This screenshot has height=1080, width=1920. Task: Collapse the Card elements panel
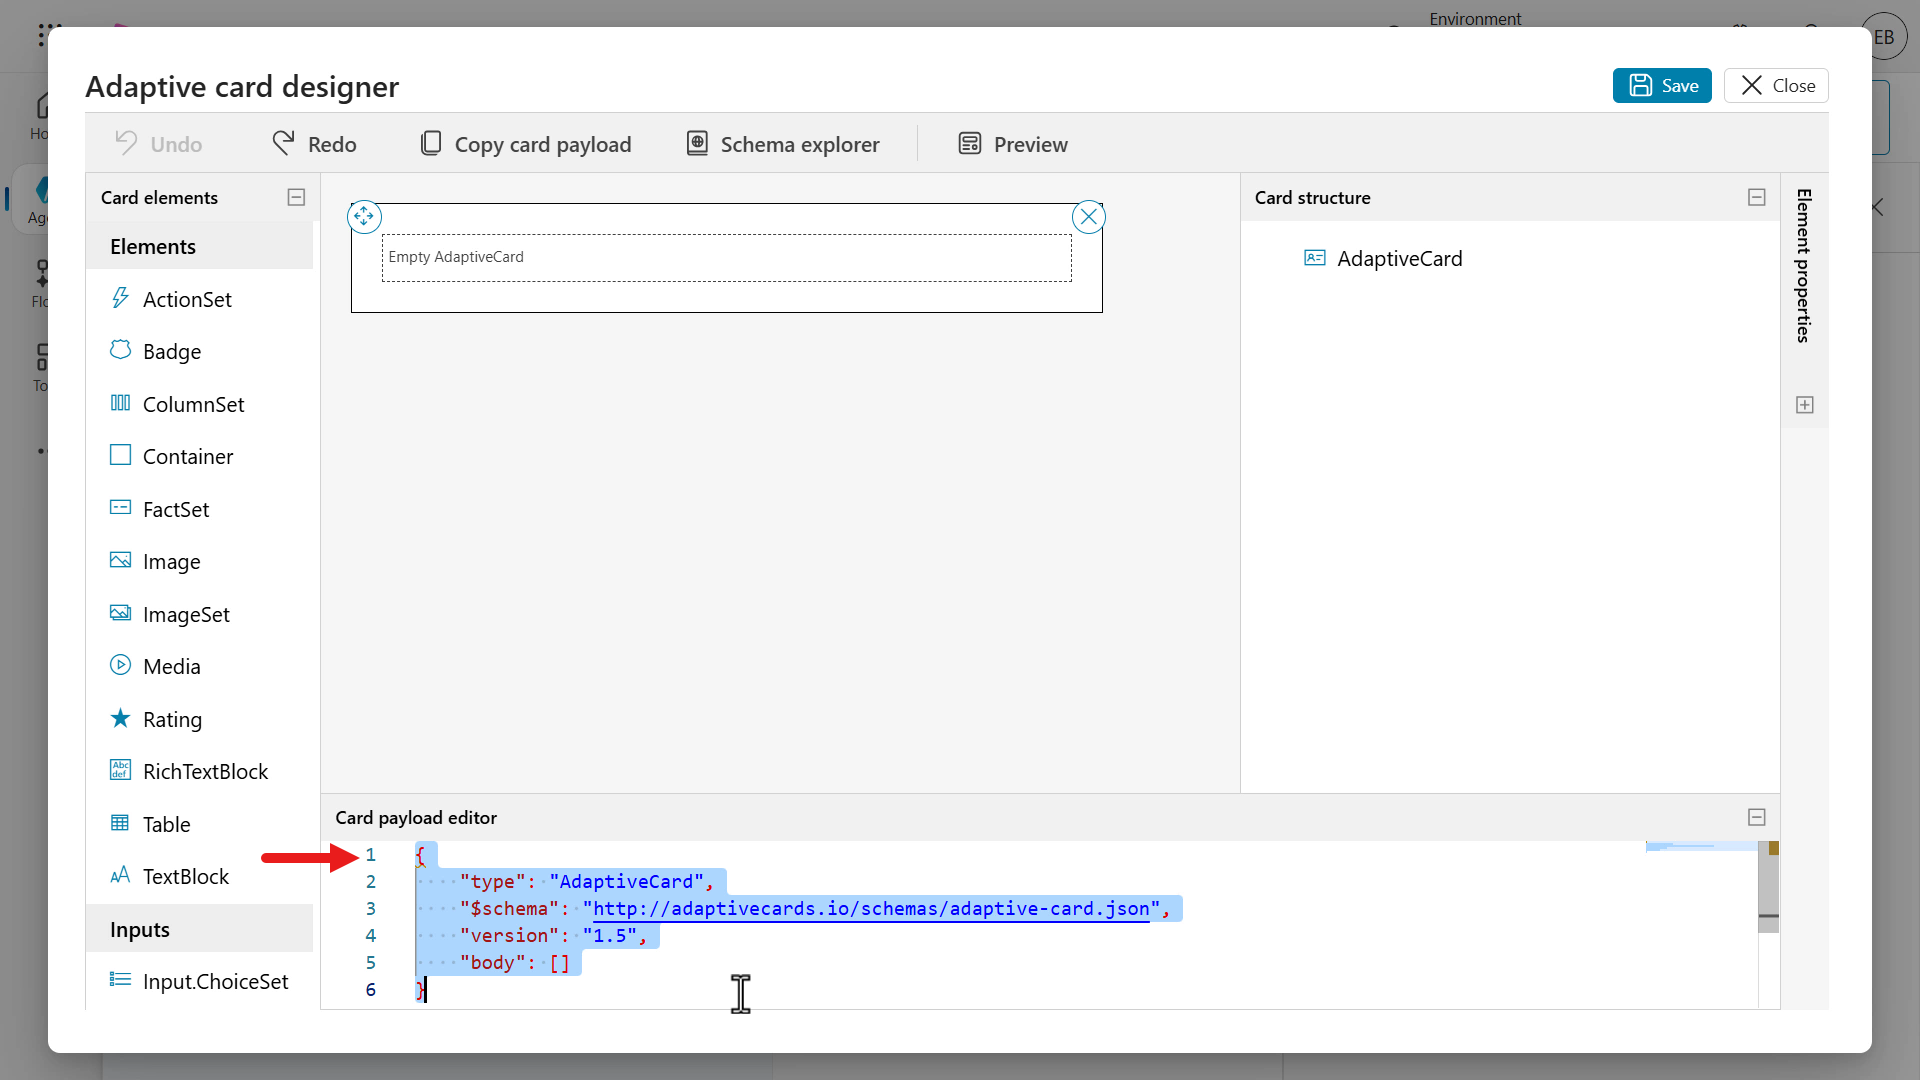296,197
